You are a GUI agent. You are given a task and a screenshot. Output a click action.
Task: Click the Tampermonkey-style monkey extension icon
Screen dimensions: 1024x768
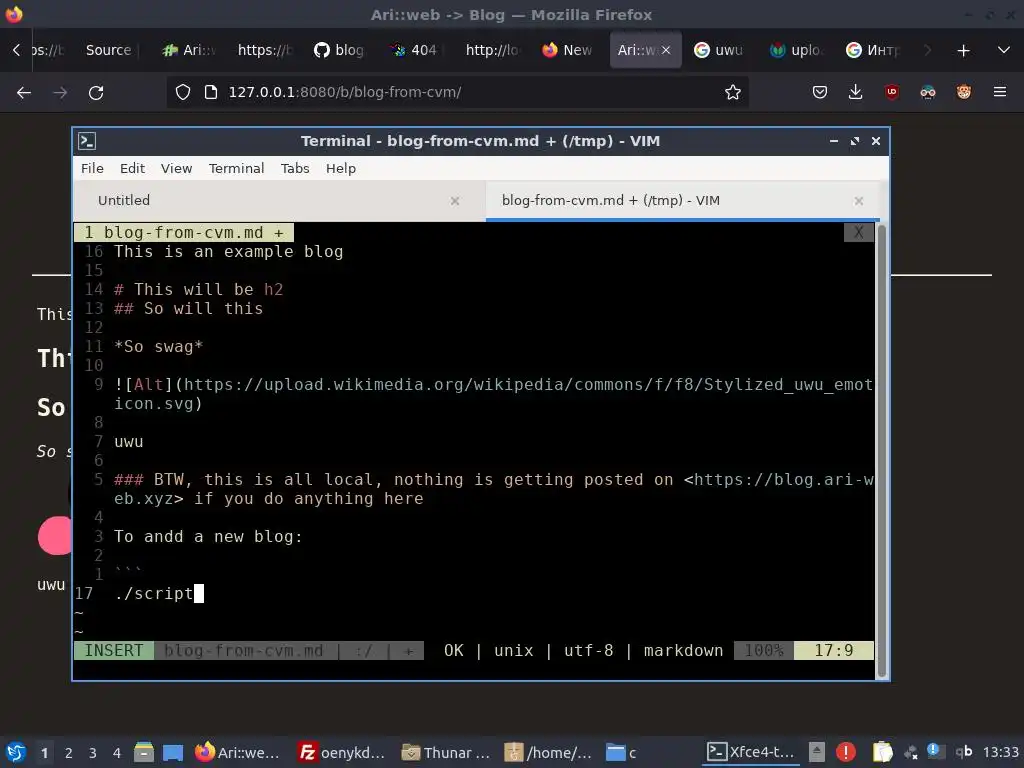coord(963,92)
